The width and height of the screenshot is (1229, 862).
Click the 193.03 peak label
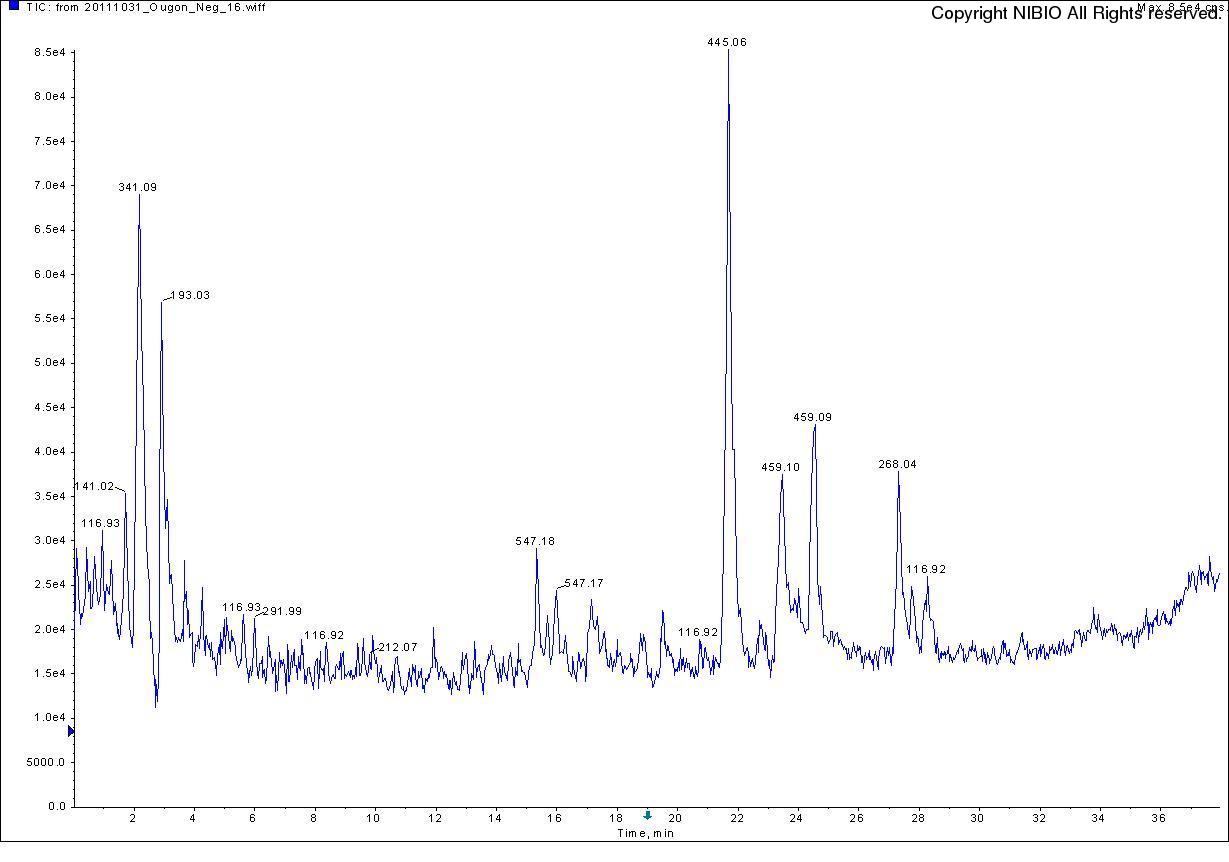pos(190,296)
